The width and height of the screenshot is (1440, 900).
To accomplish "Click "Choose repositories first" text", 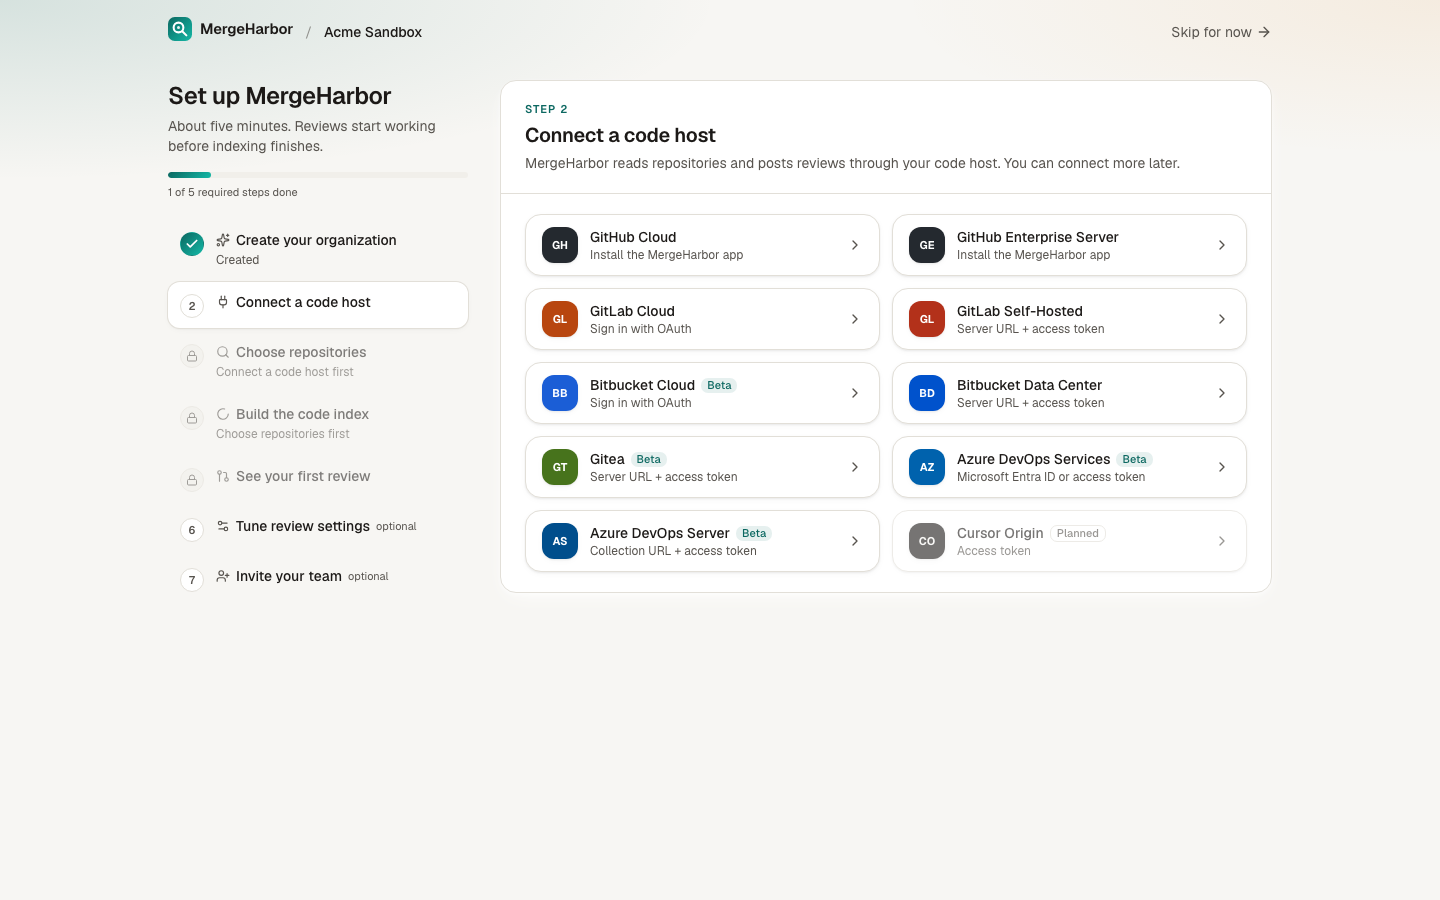I will pyautogui.click(x=283, y=434).
